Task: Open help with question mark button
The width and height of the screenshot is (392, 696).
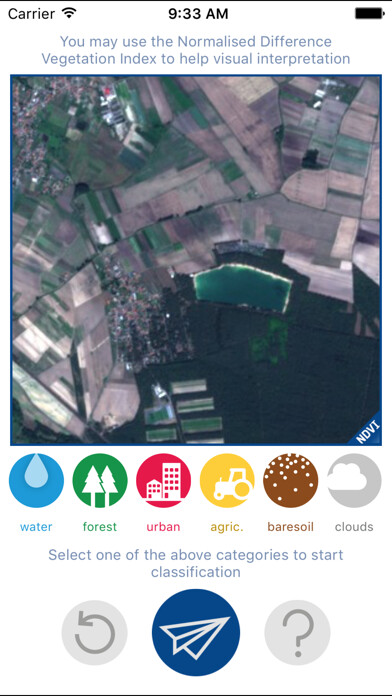Action: 297,633
